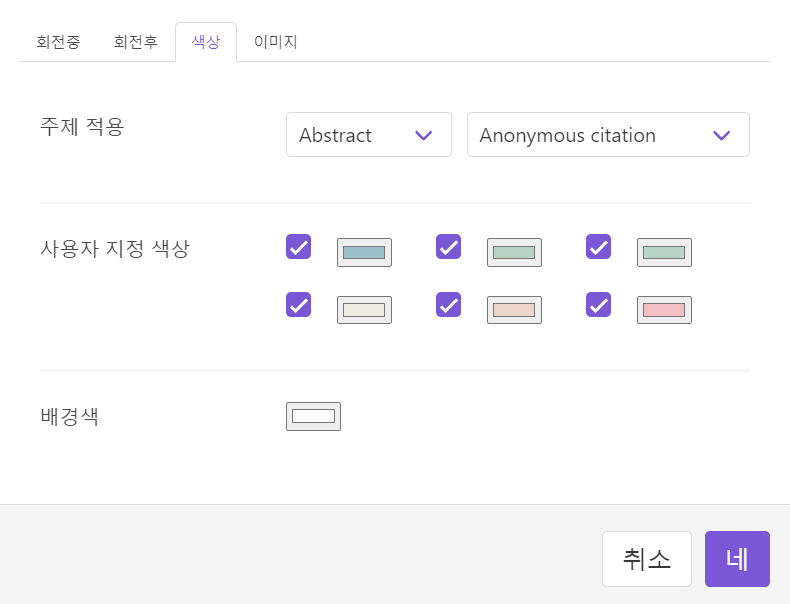Switch to the 회전후 tab
Image resolution: width=790 pixels, height=604 pixels.
click(136, 42)
